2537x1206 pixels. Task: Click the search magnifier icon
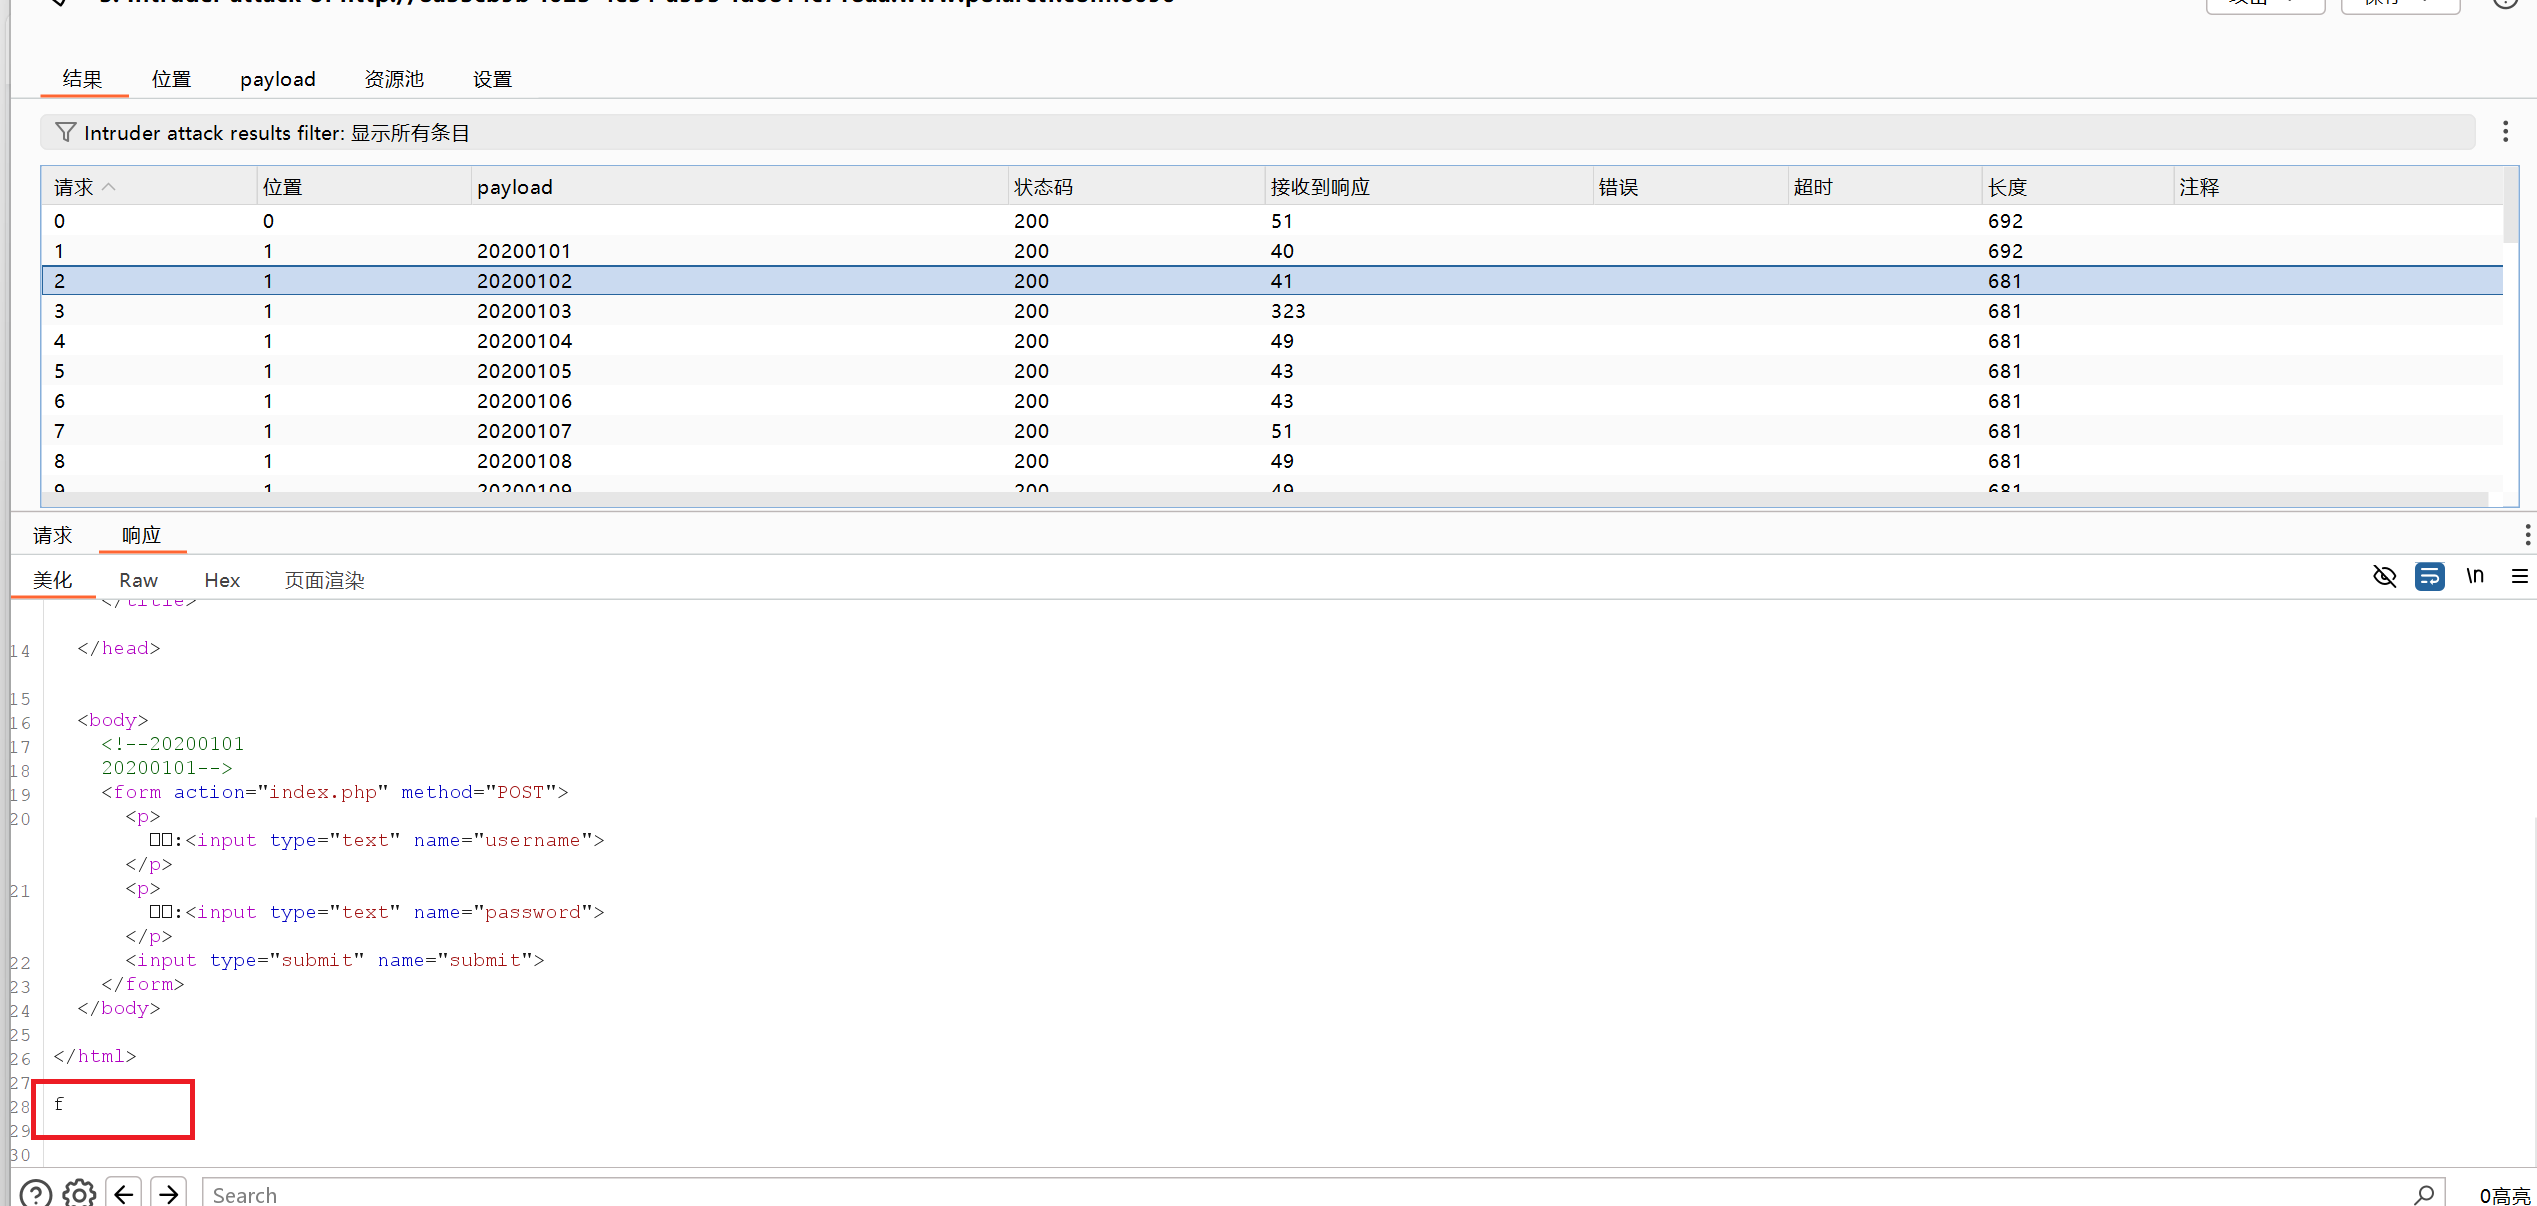click(2424, 1194)
